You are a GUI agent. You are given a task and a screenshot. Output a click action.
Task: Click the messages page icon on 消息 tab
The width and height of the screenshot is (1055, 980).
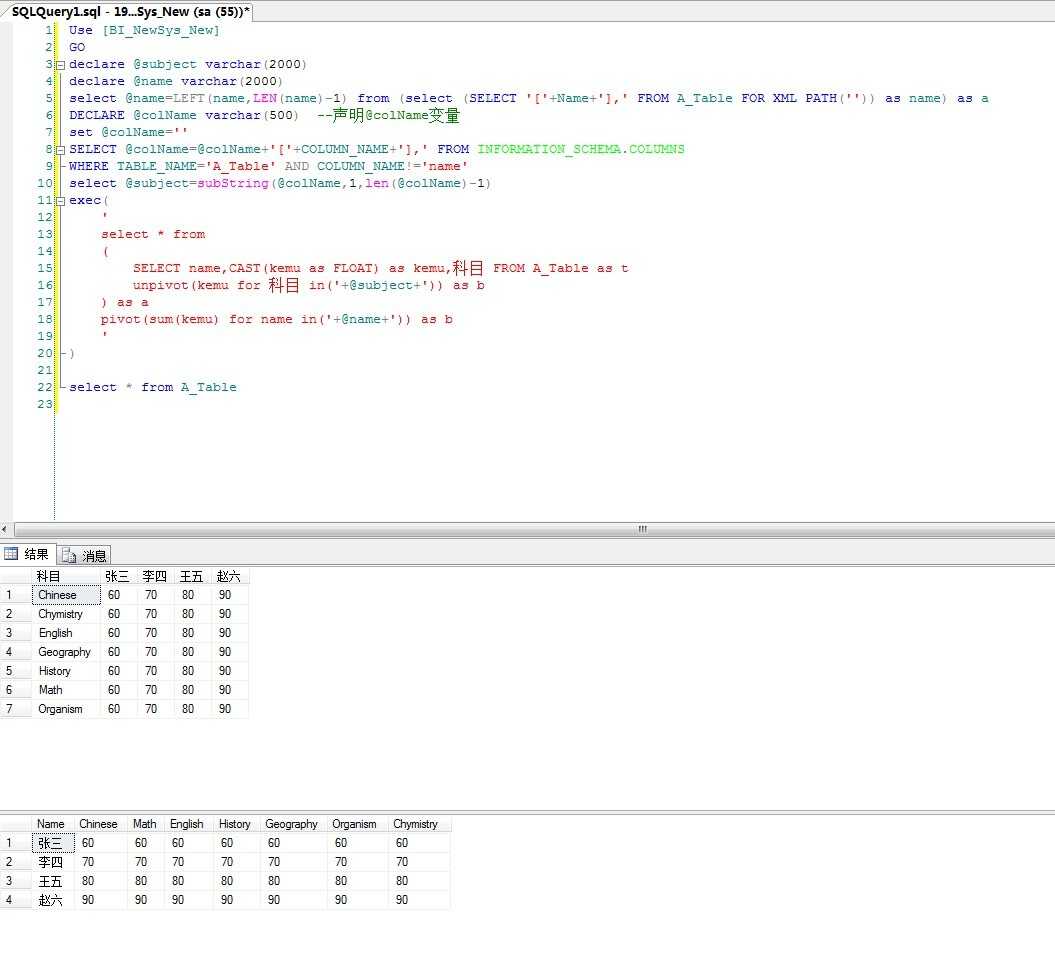[x=69, y=555]
